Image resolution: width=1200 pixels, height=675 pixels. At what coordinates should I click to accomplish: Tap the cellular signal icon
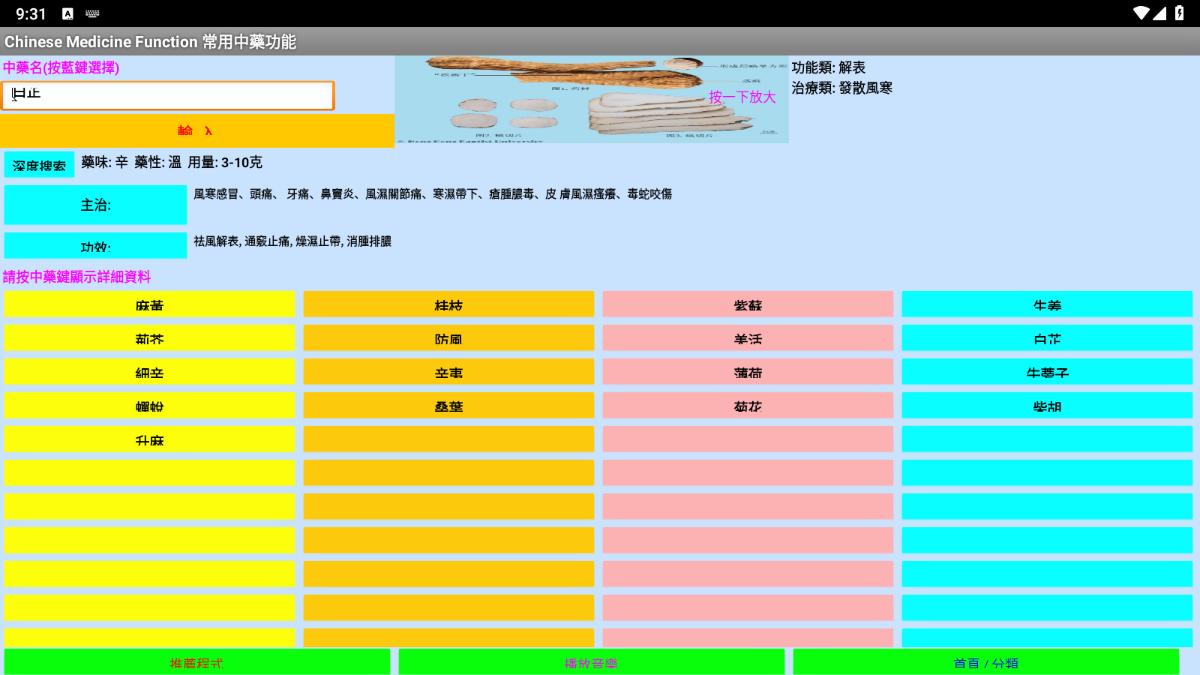click(1160, 13)
